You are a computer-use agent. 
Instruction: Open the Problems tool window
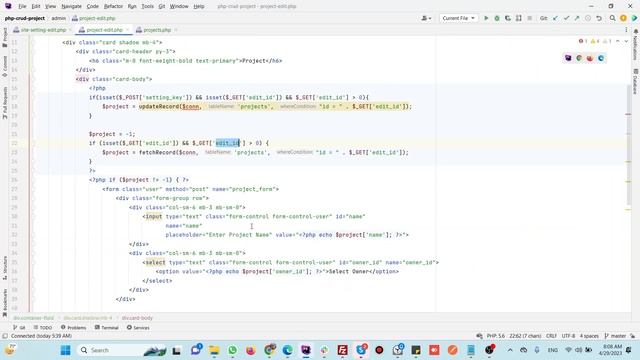(73, 327)
